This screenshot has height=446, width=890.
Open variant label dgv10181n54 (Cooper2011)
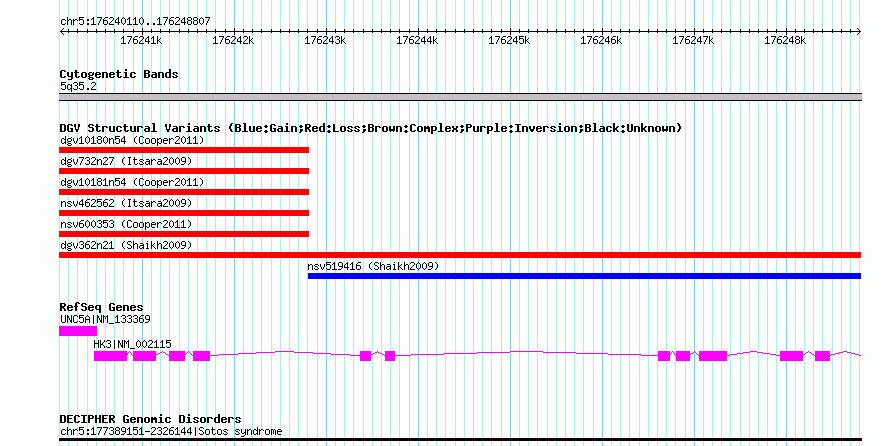(x=132, y=182)
